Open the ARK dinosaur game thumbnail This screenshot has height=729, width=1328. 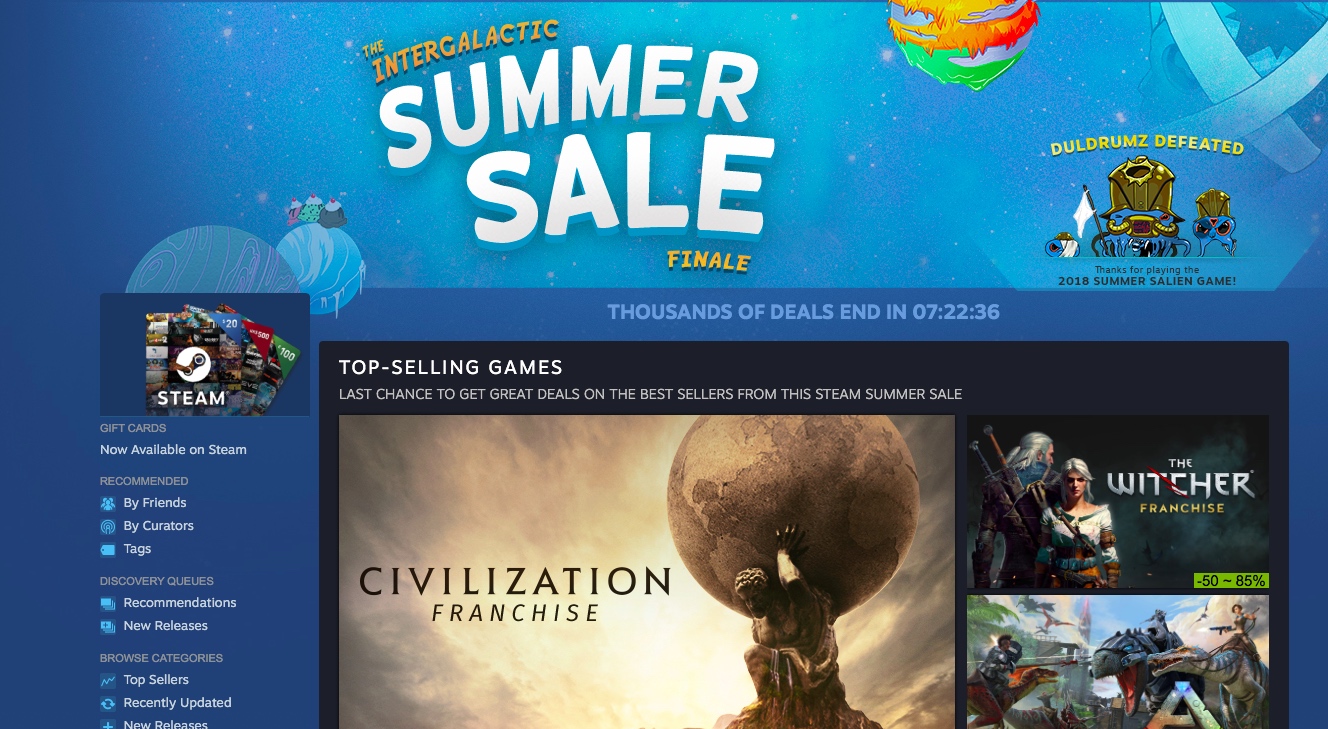pos(1117,662)
